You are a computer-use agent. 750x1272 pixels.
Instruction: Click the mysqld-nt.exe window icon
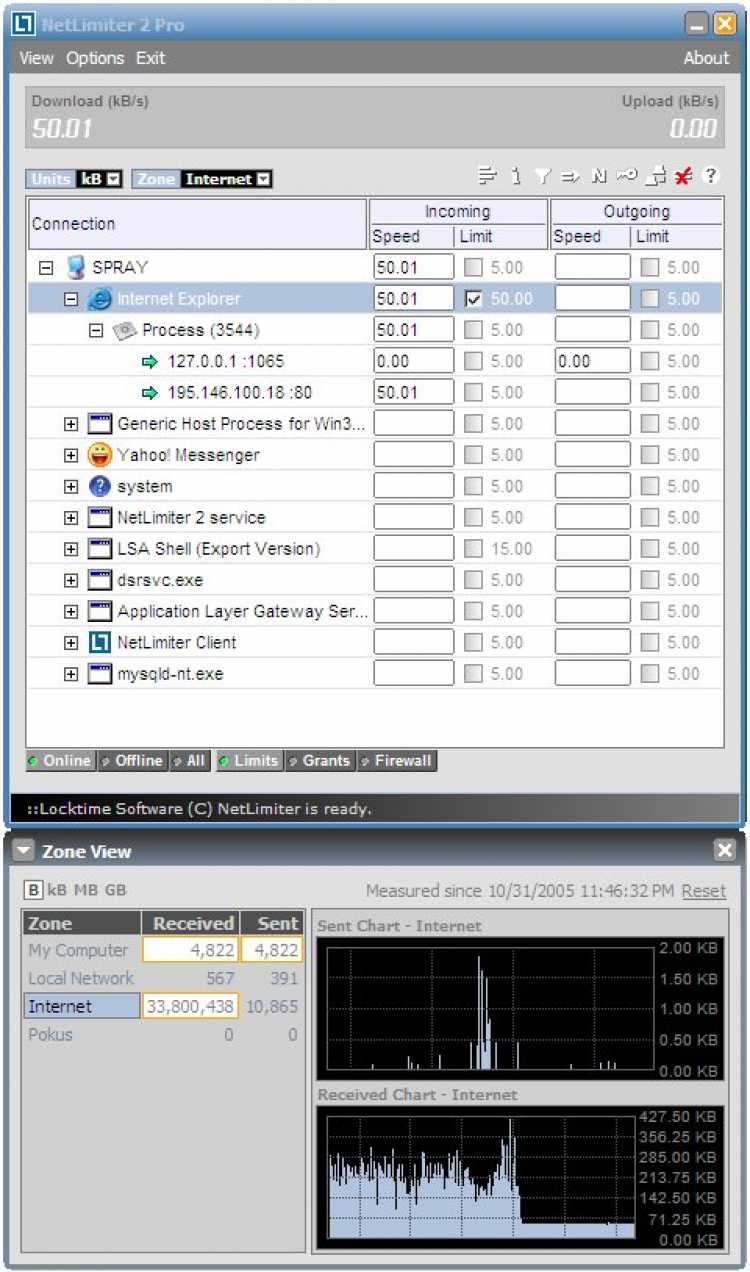(x=100, y=674)
